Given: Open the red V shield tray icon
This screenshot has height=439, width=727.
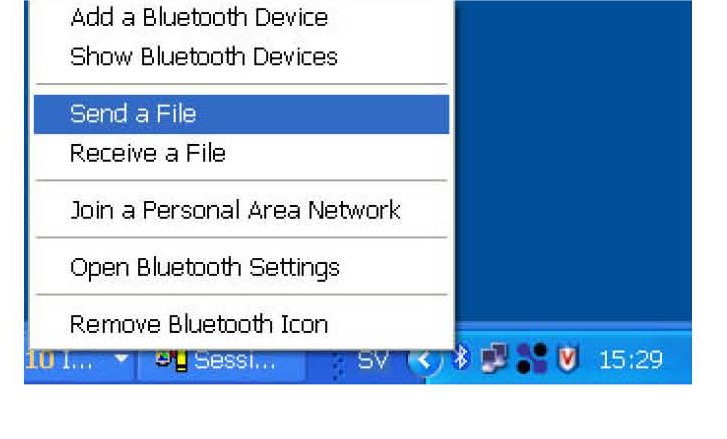Looking at the screenshot, I should (x=568, y=359).
